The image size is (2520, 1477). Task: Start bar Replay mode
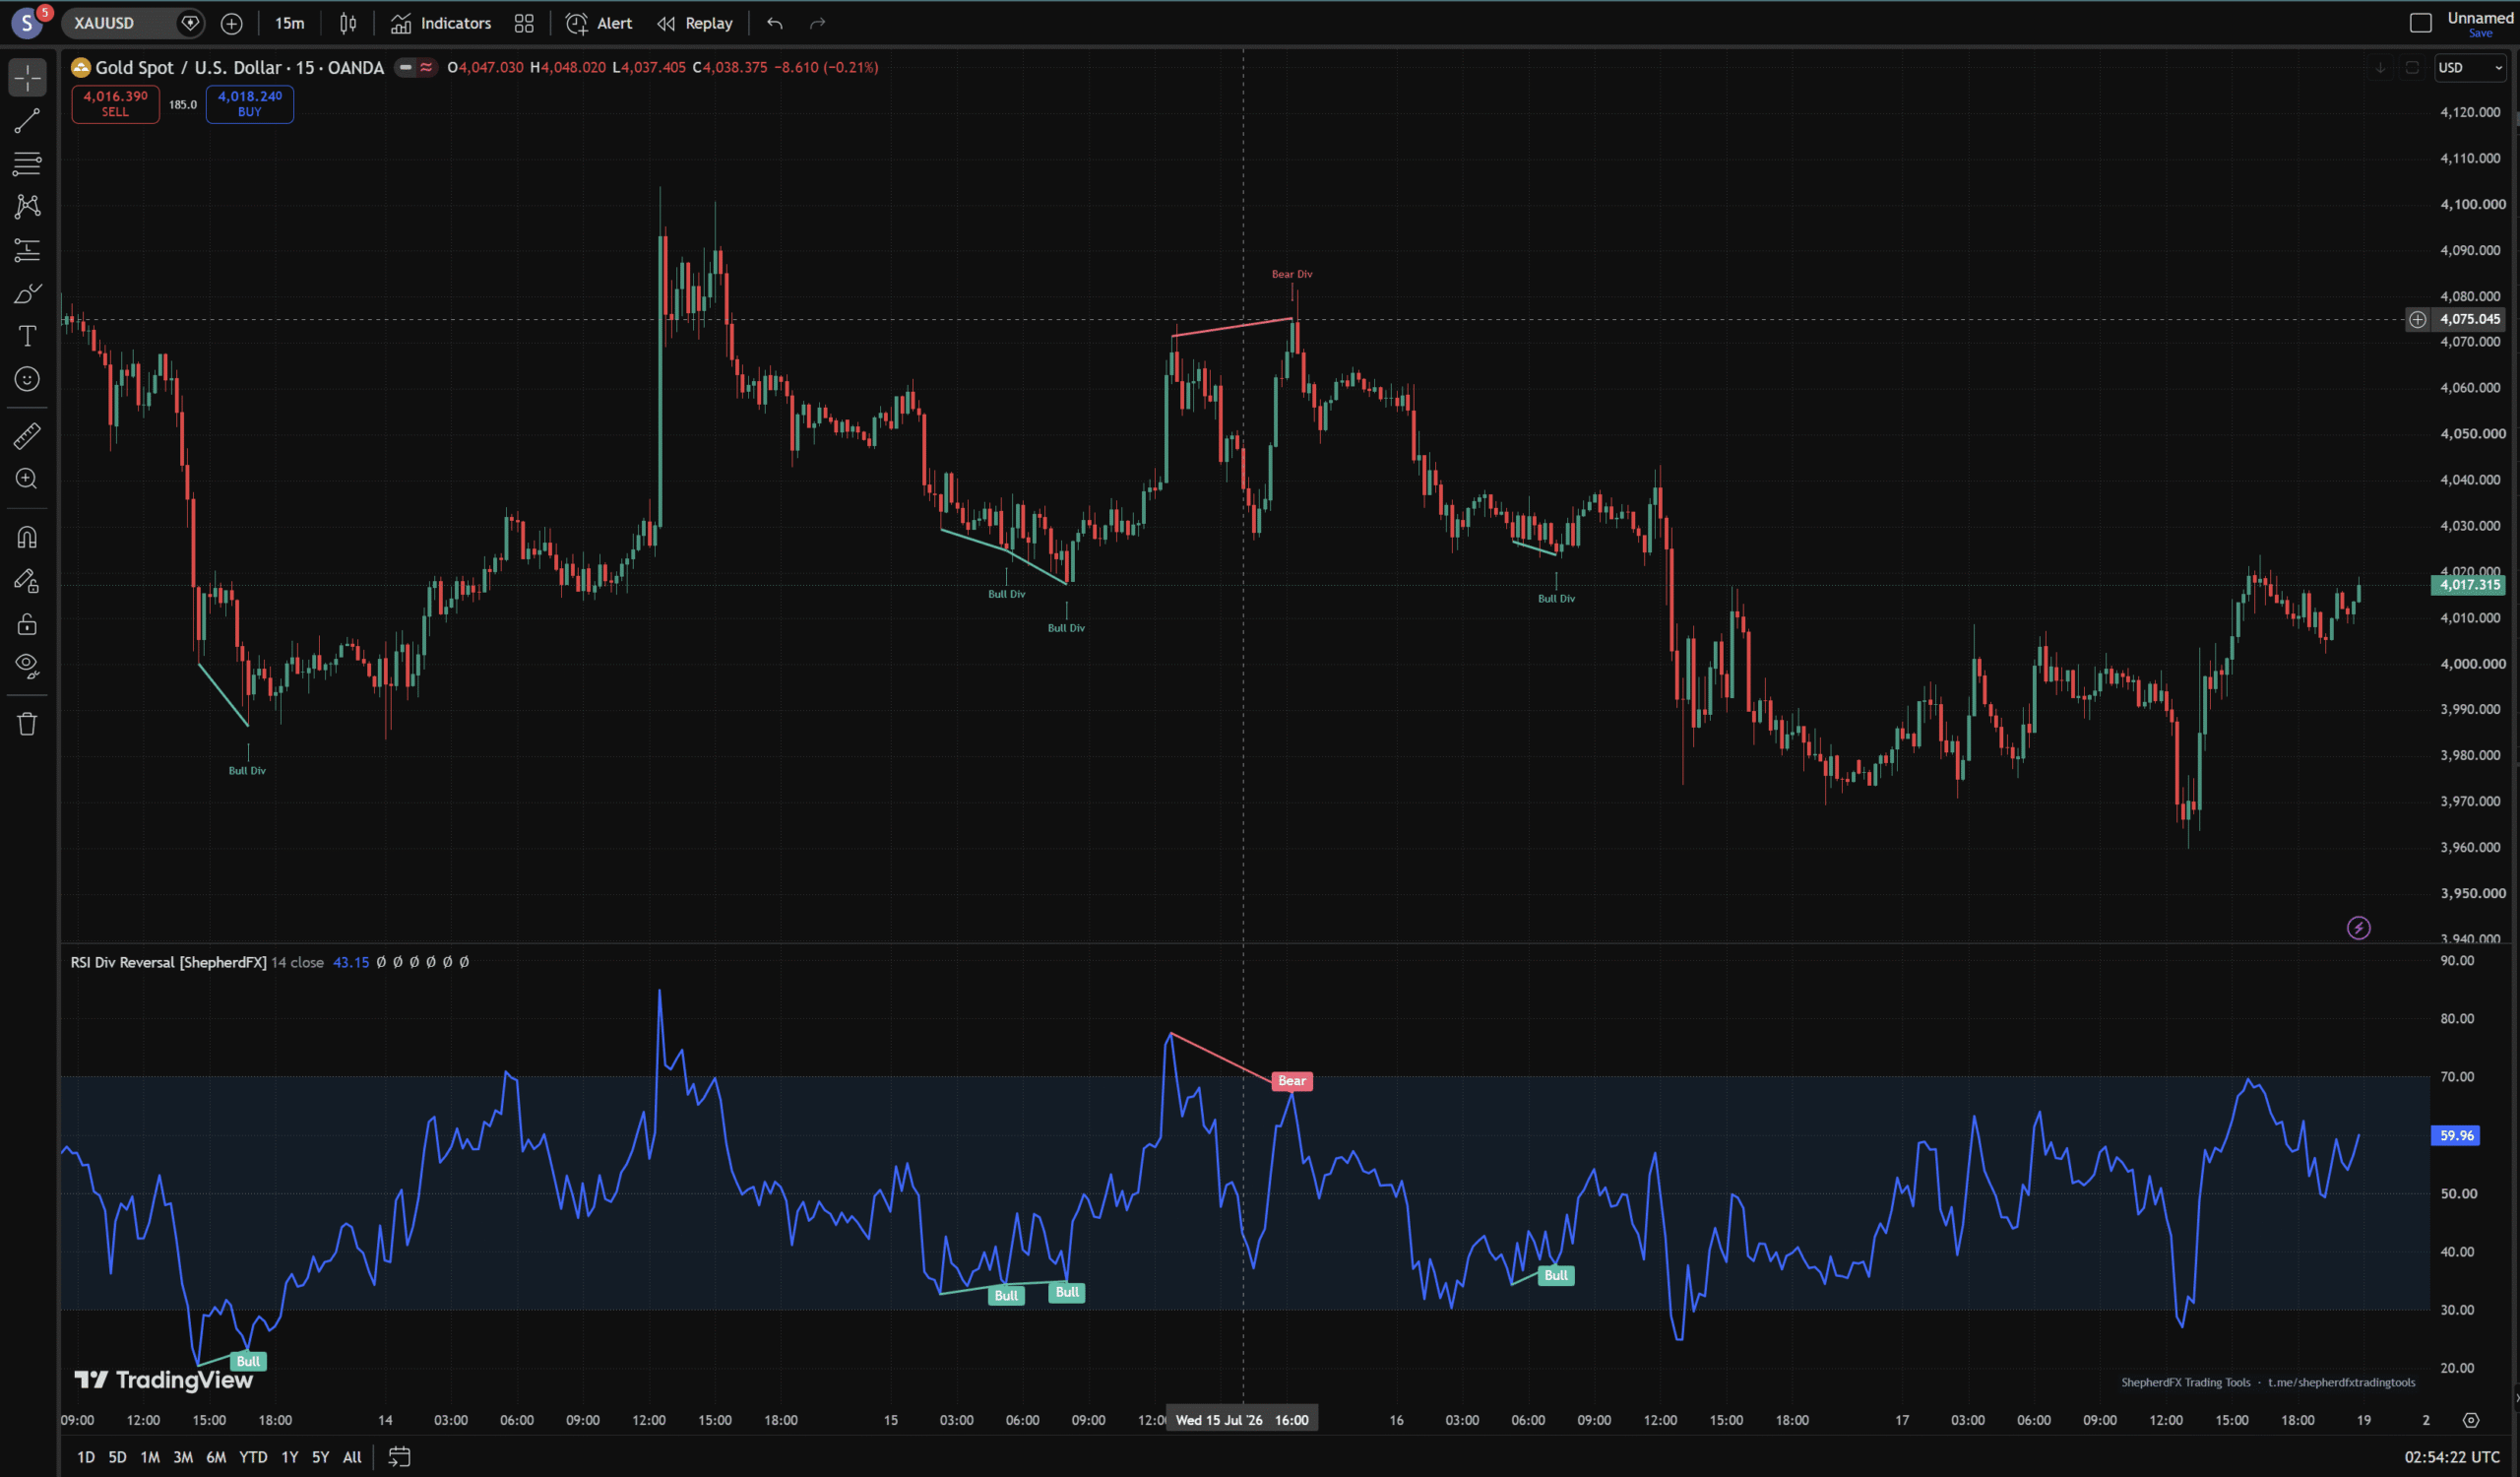tap(695, 23)
